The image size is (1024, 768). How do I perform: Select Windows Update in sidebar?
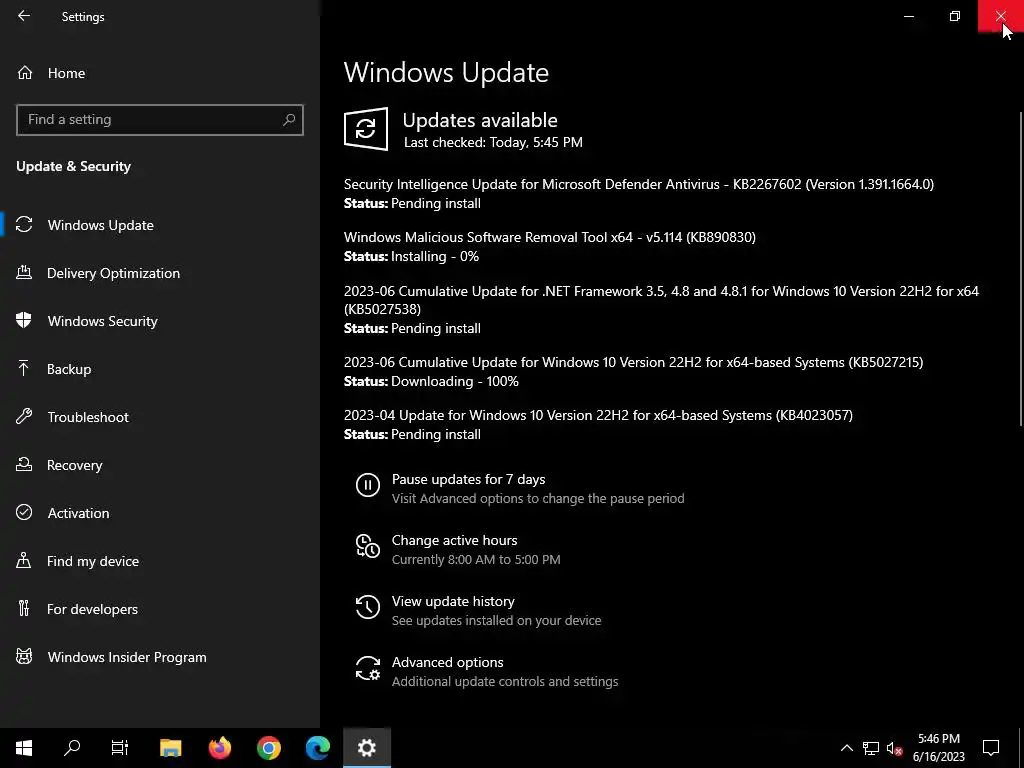click(101, 225)
